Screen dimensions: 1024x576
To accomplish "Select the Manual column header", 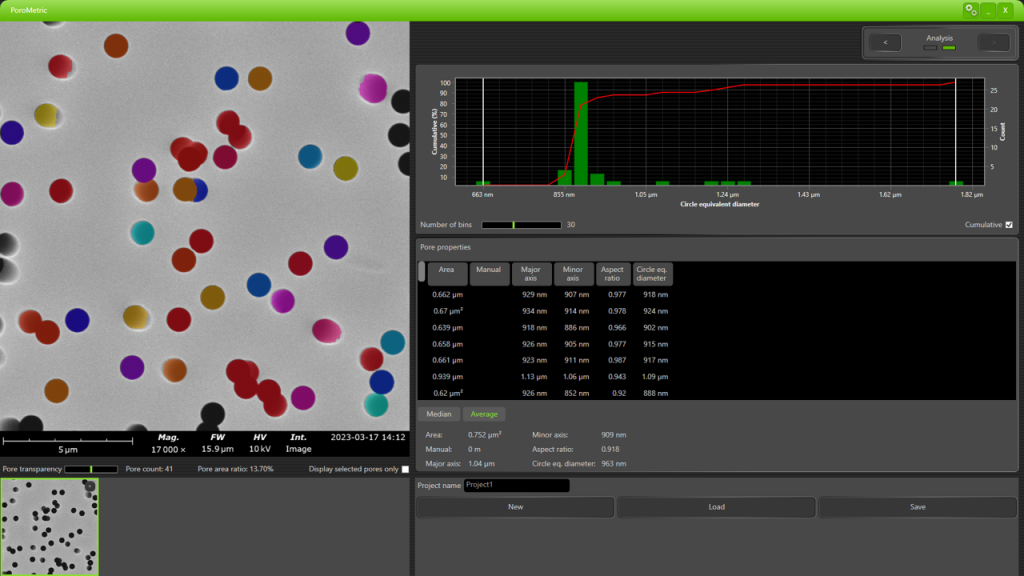I will (x=489, y=273).
